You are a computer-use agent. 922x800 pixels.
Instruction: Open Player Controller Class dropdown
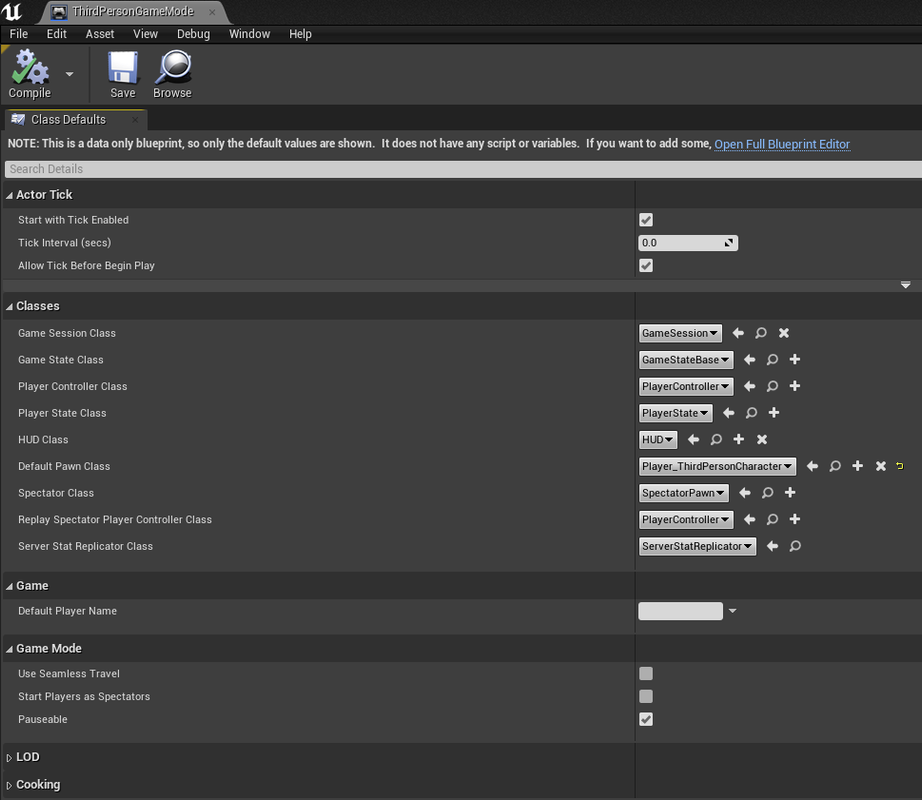click(686, 386)
